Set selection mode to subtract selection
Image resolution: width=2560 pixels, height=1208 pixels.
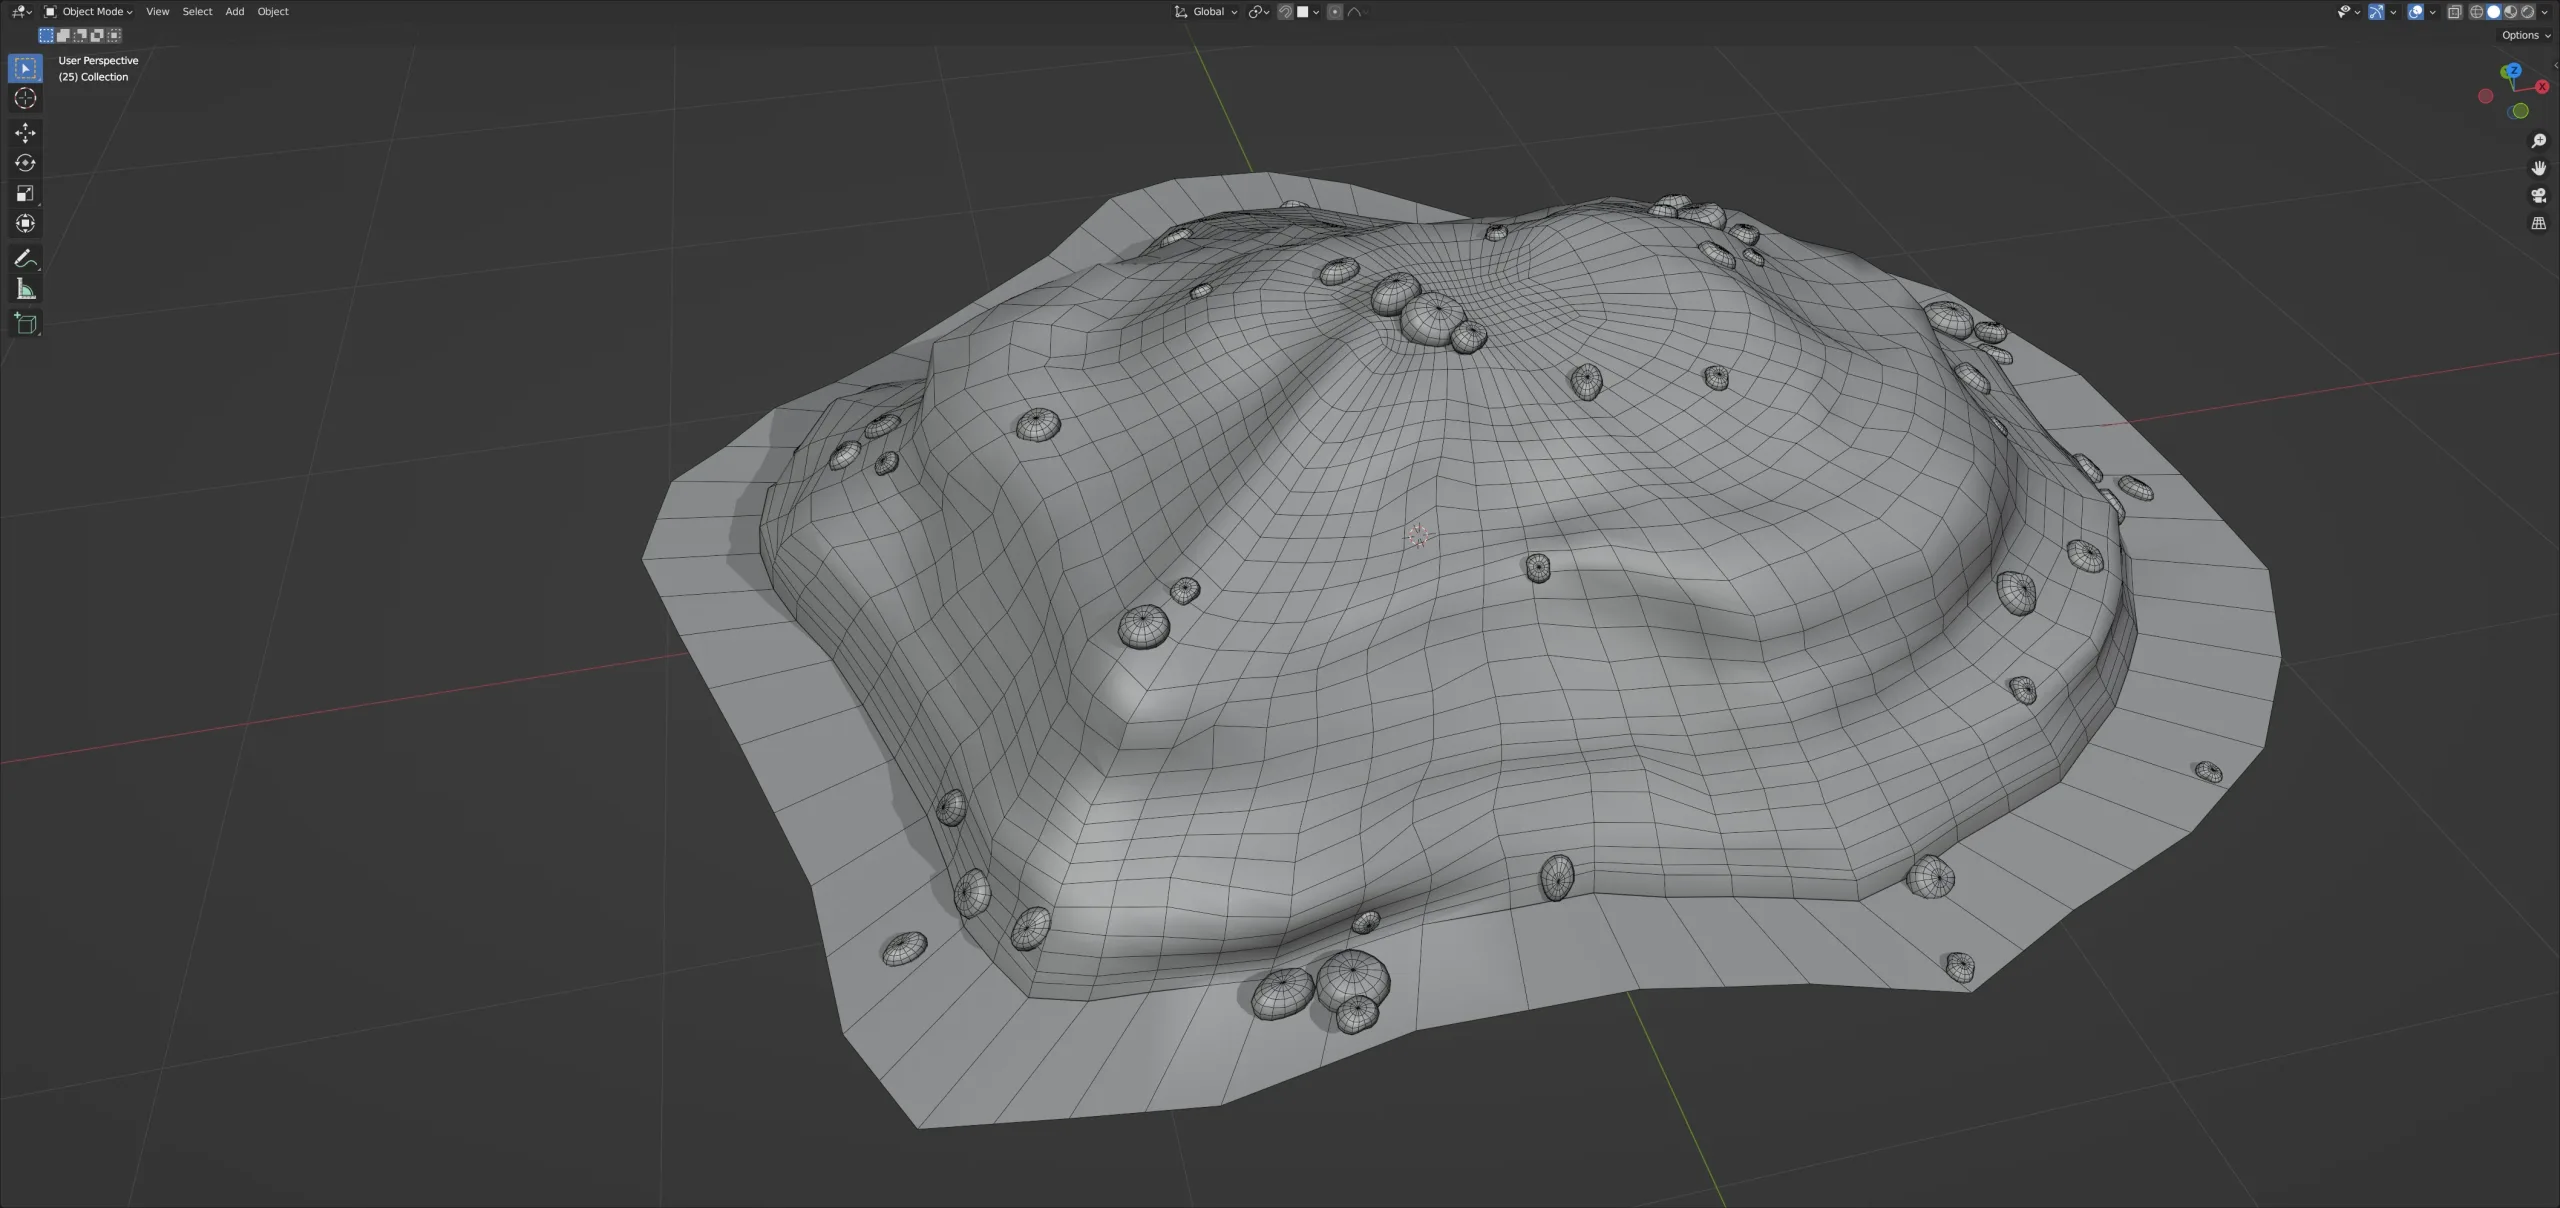tap(80, 35)
